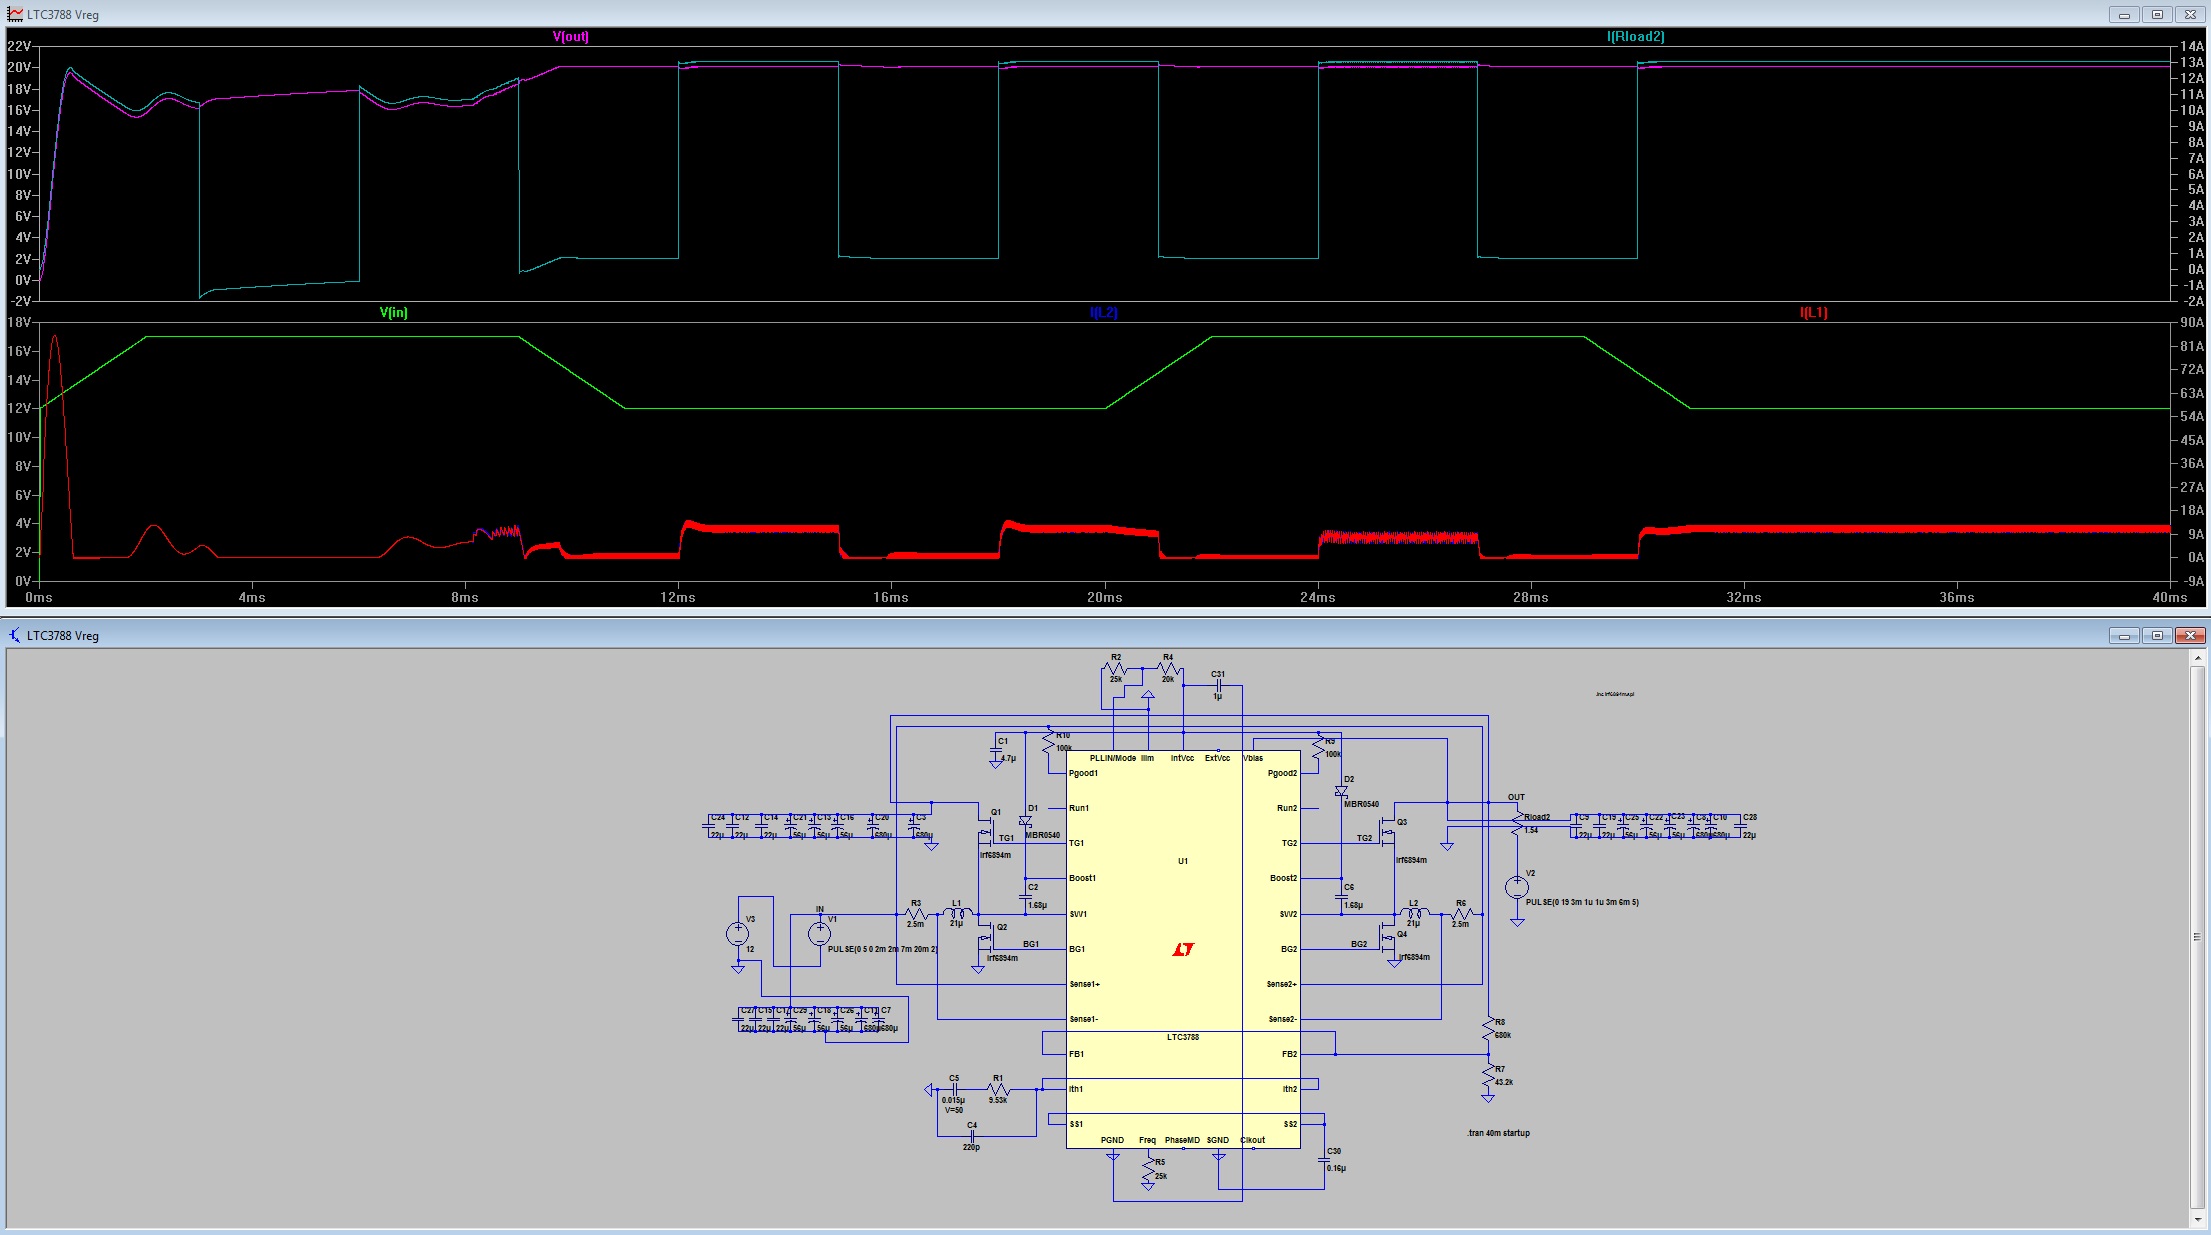This screenshot has height=1235, width=2211.
Task: Click the '.tran 40m startup' directive
Action: (1498, 1133)
